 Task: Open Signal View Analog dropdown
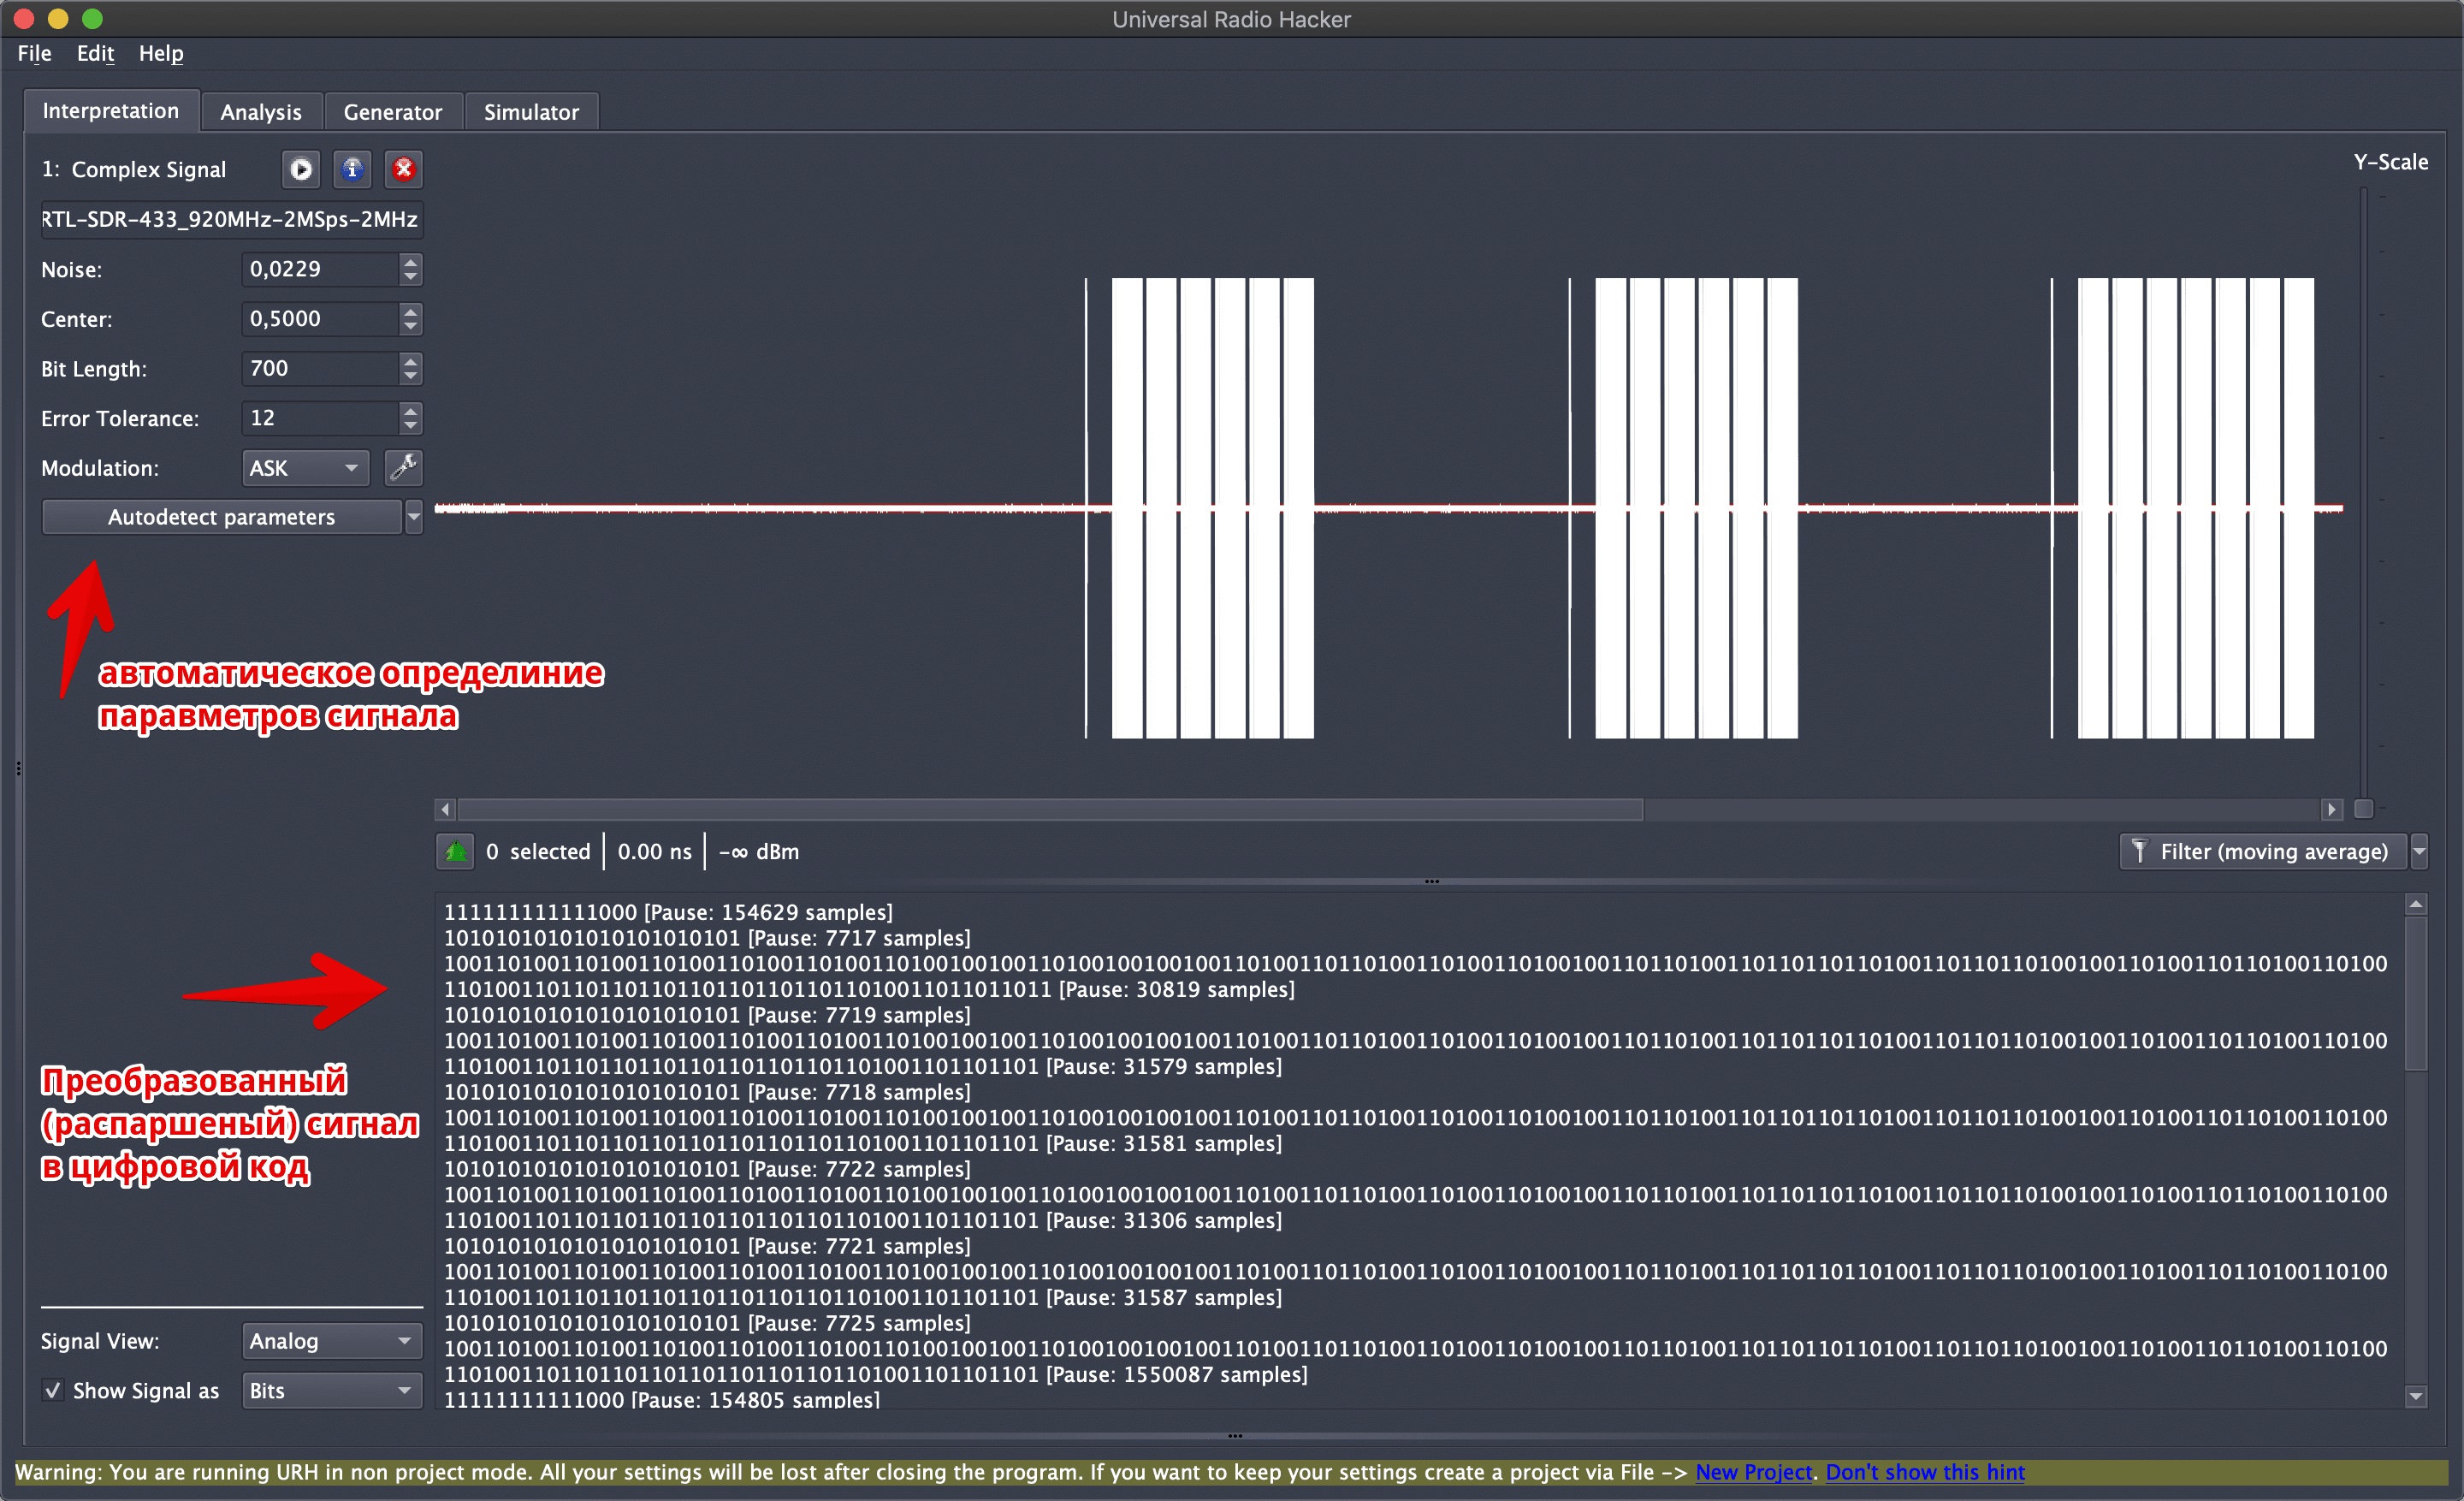pyautogui.click(x=331, y=1341)
